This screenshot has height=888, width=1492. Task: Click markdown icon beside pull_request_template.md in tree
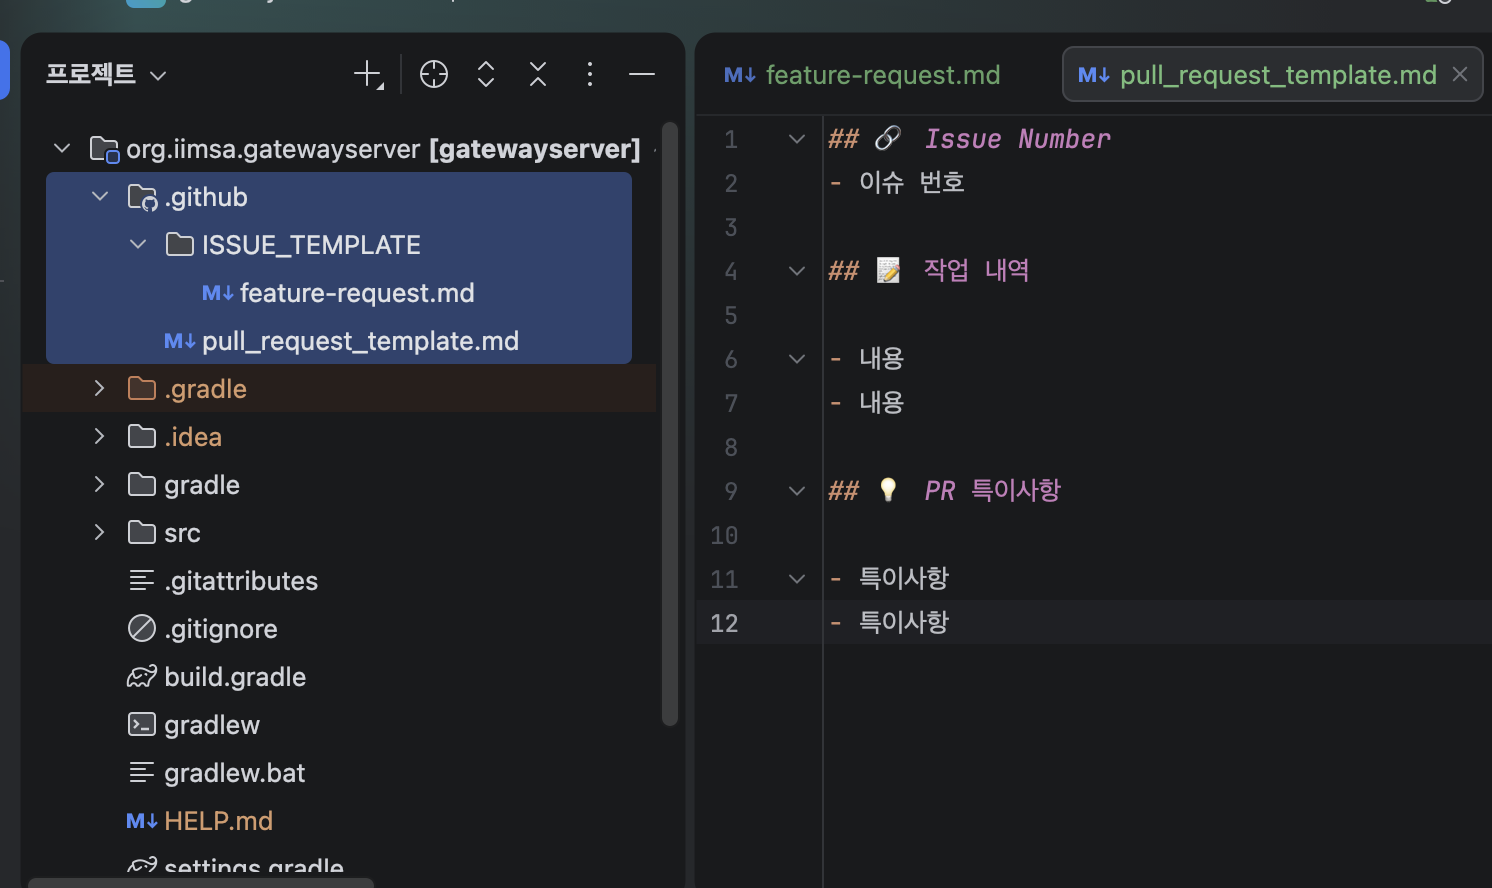pyautogui.click(x=180, y=341)
